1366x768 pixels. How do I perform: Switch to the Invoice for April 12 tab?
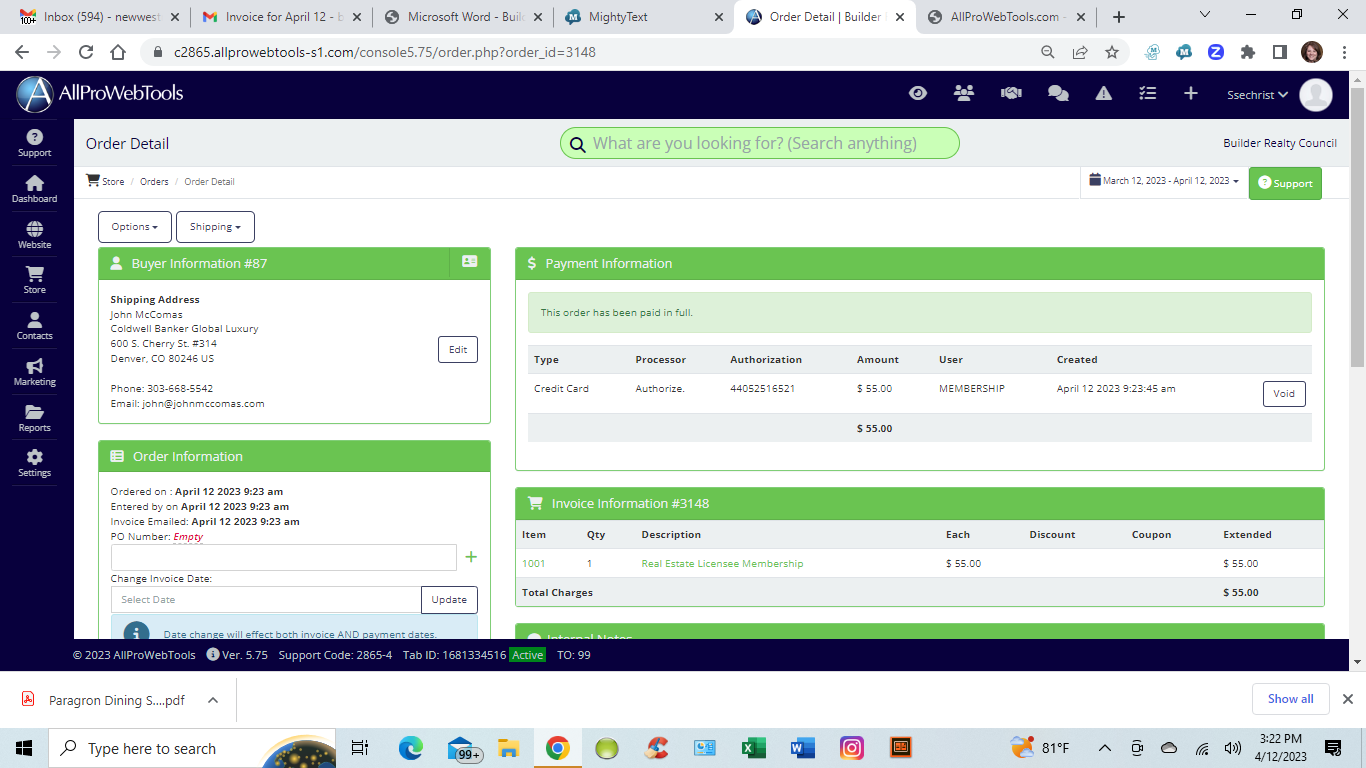280,17
